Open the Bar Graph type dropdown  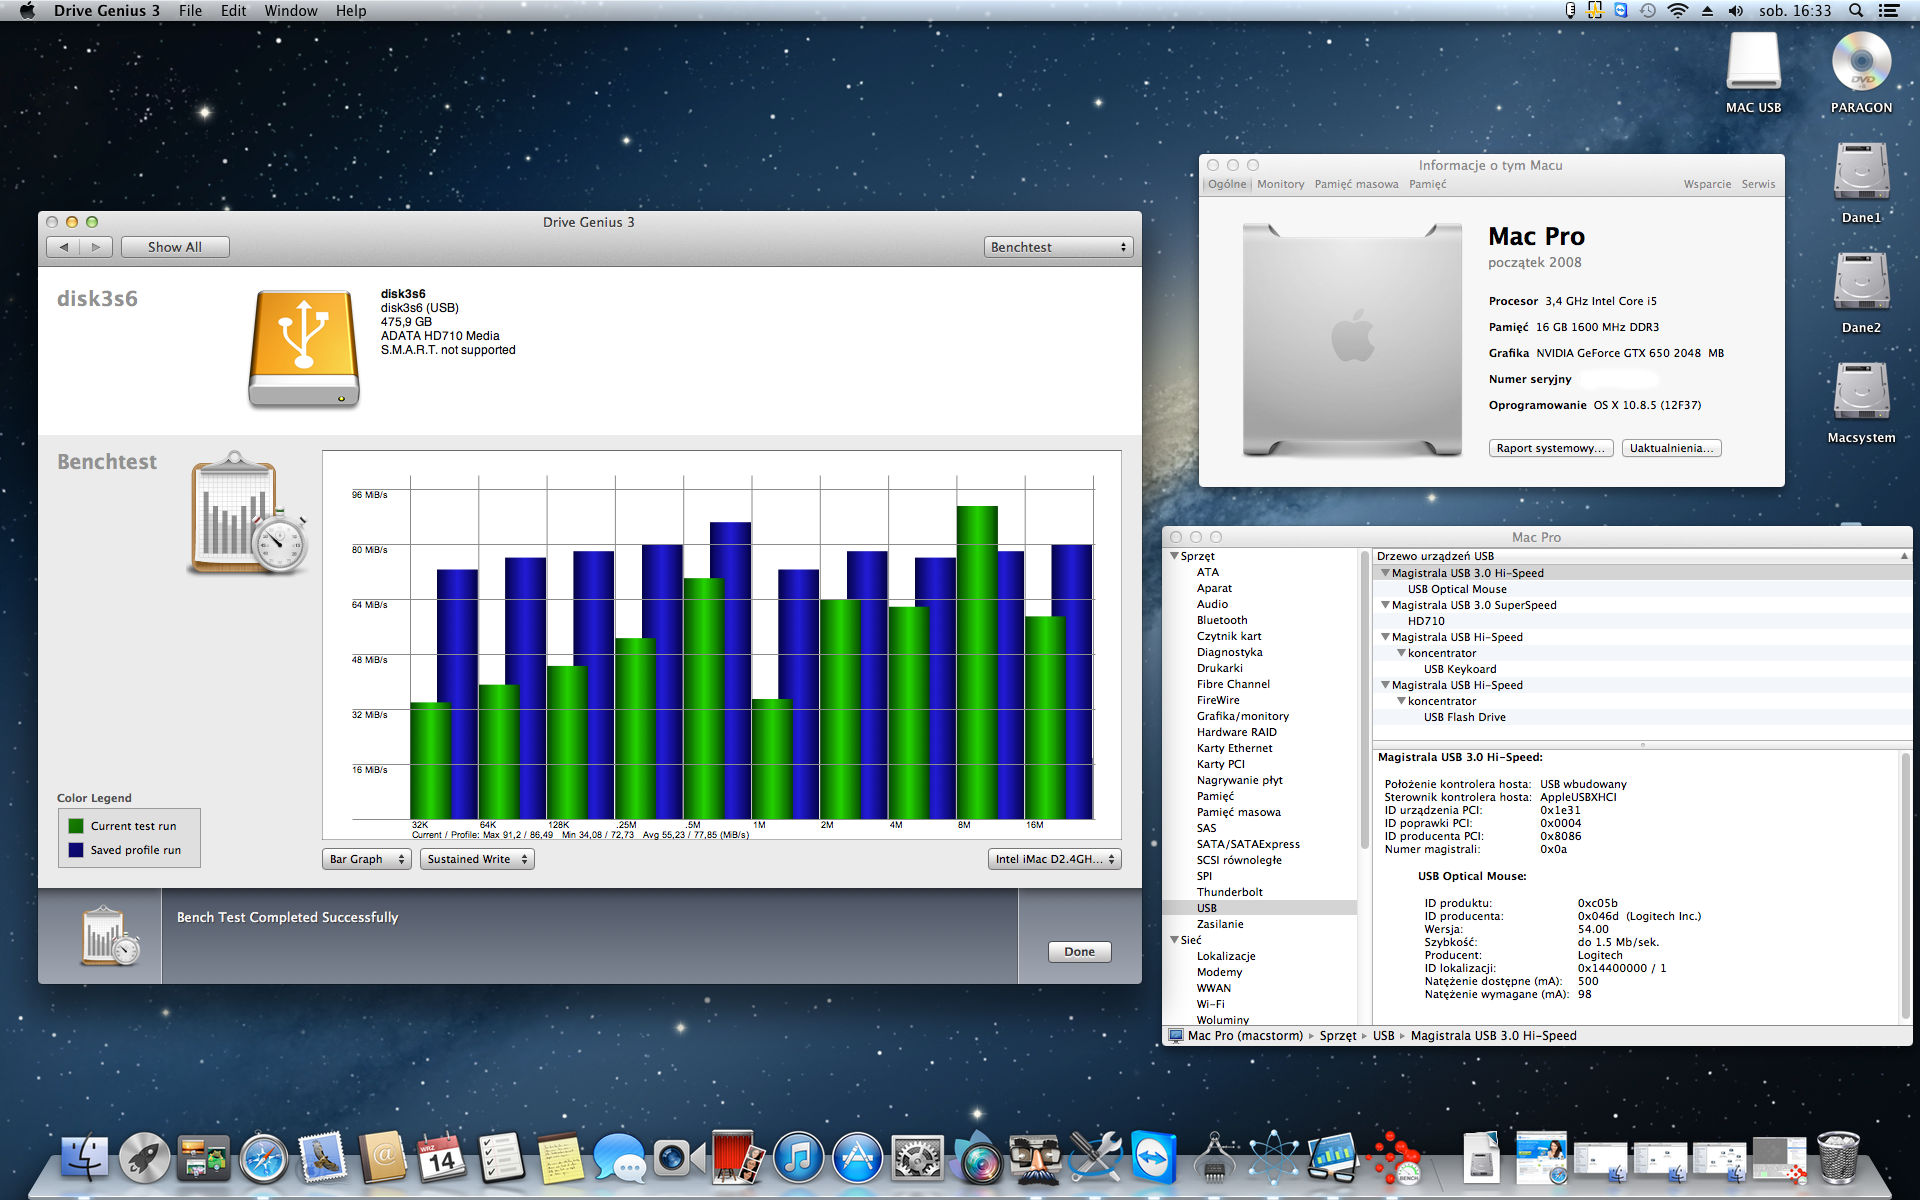click(x=367, y=859)
